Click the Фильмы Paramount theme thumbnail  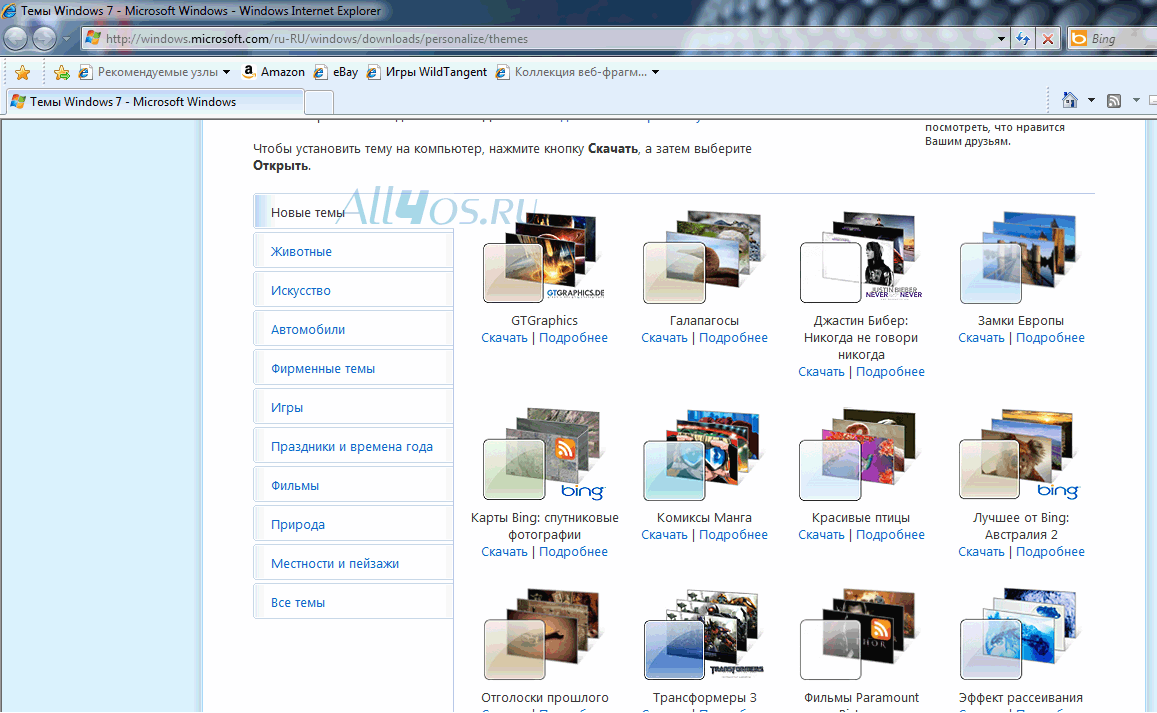pyautogui.click(x=861, y=634)
